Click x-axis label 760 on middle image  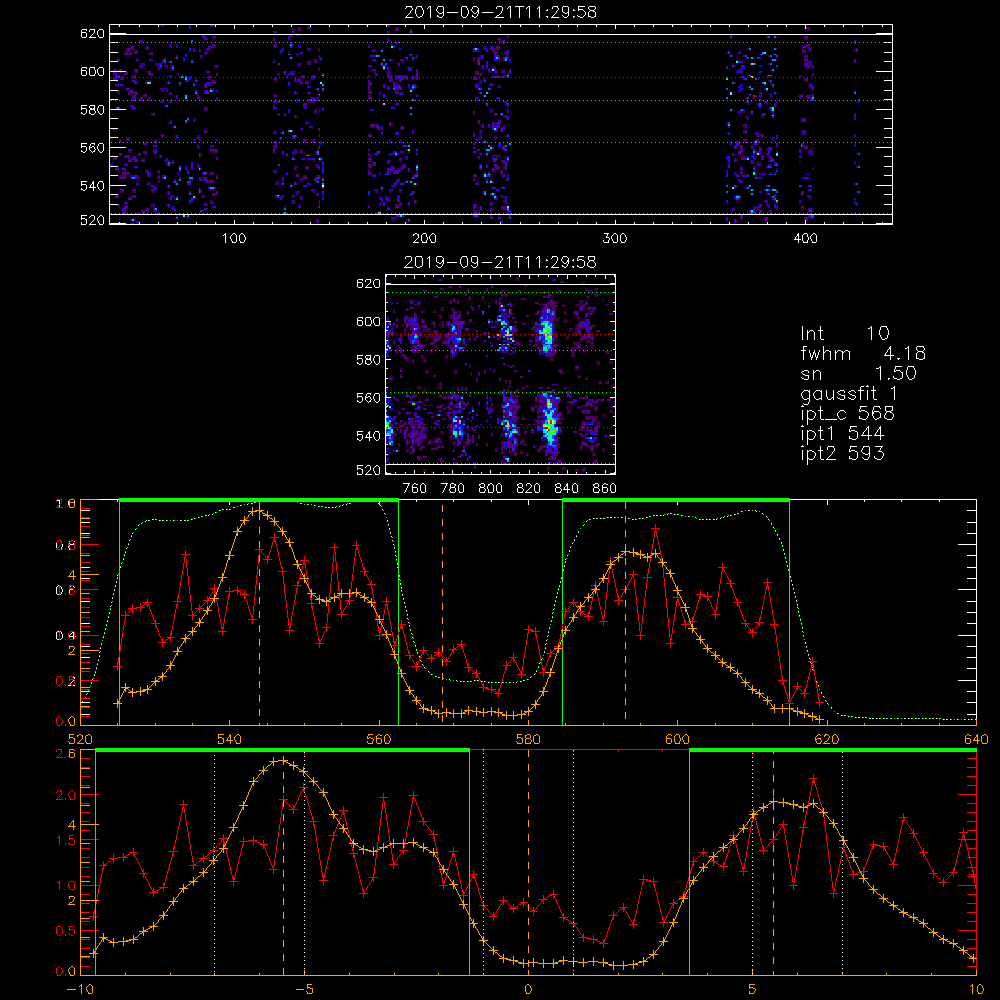(x=415, y=489)
